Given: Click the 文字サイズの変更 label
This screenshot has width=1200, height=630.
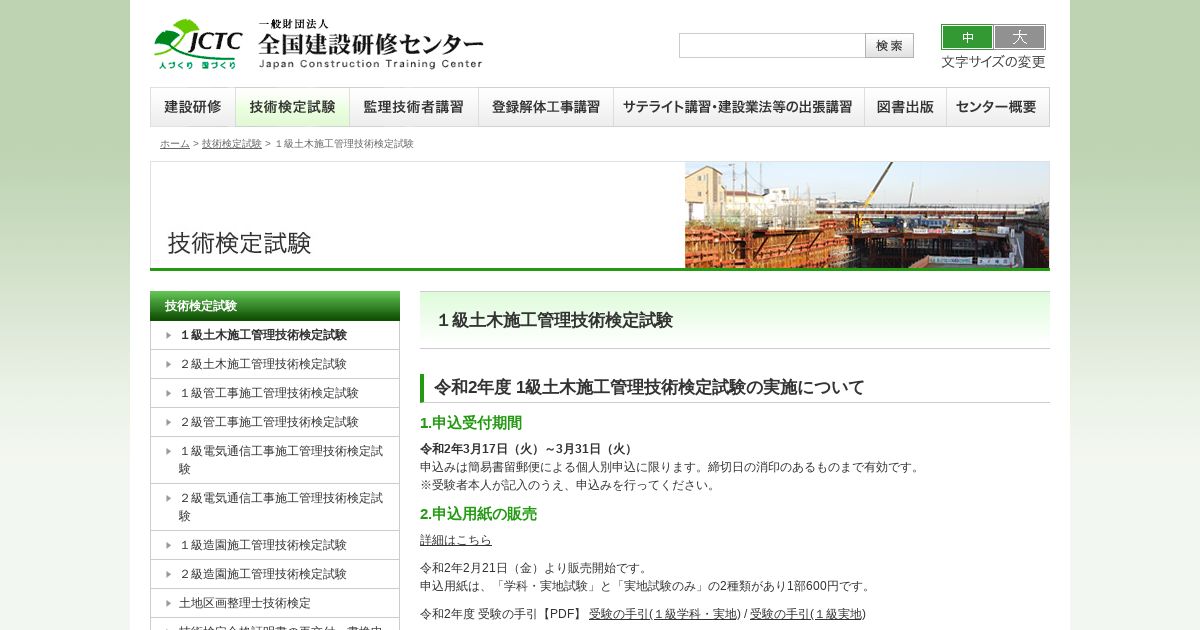Looking at the screenshot, I should [x=993, y=62].
